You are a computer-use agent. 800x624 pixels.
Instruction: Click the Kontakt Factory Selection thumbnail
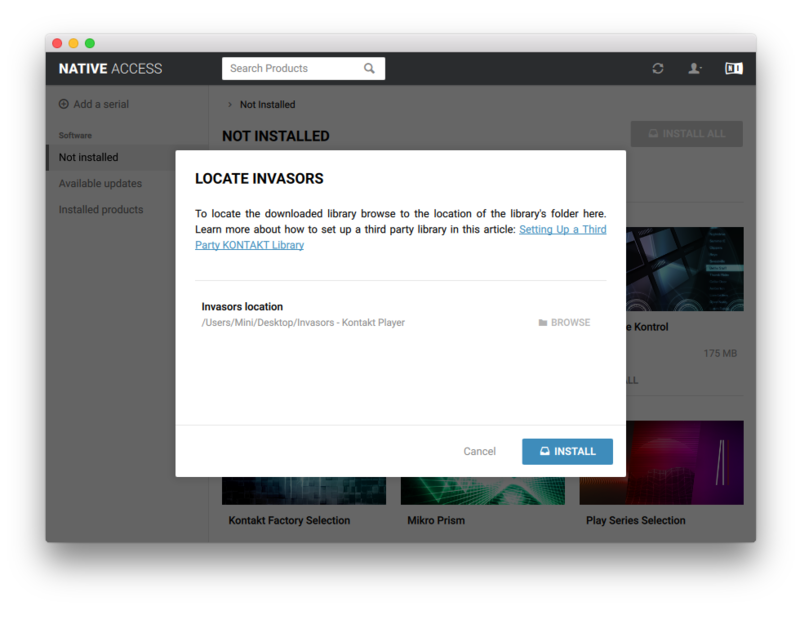click(x=304, y=491)
